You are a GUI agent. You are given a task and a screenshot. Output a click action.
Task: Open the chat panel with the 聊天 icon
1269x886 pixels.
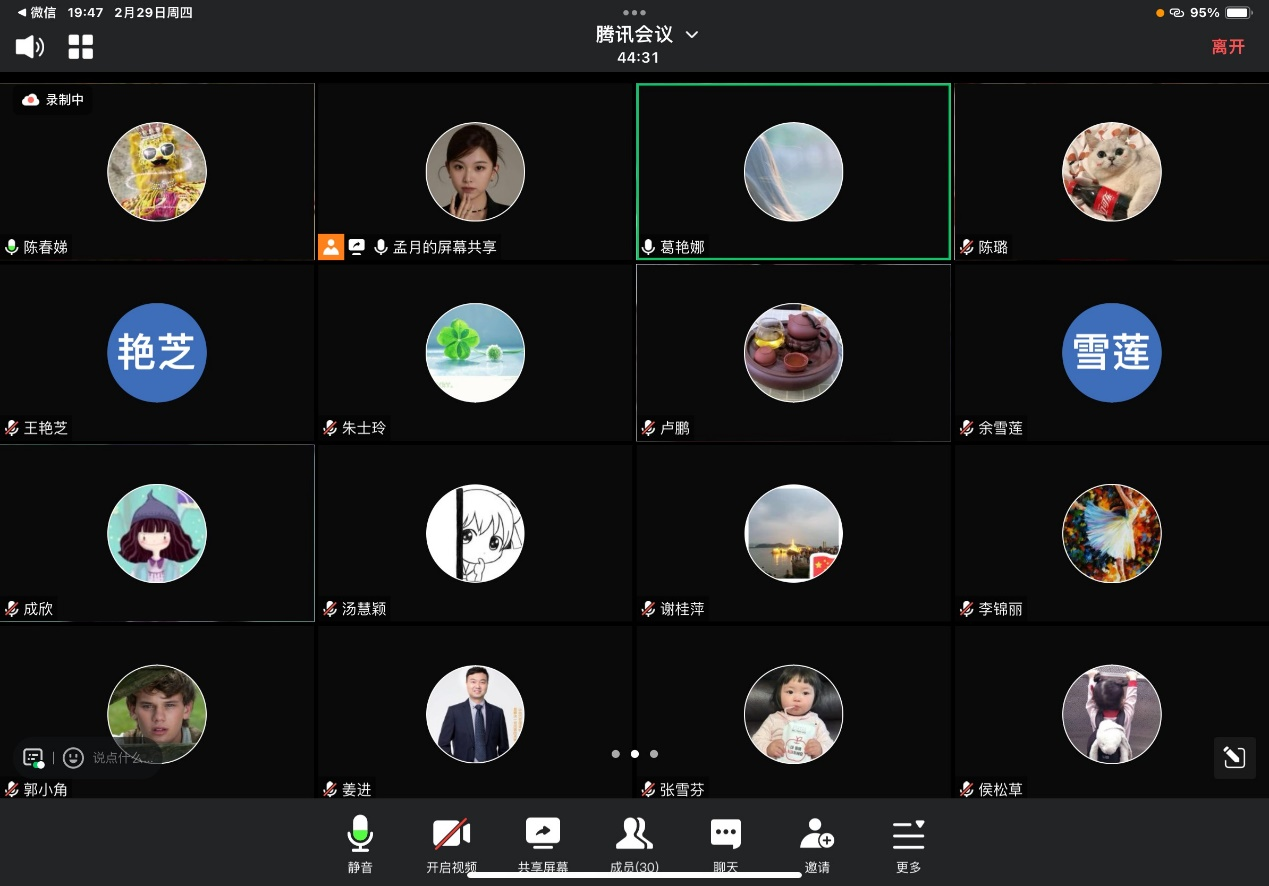pos(725,832)
